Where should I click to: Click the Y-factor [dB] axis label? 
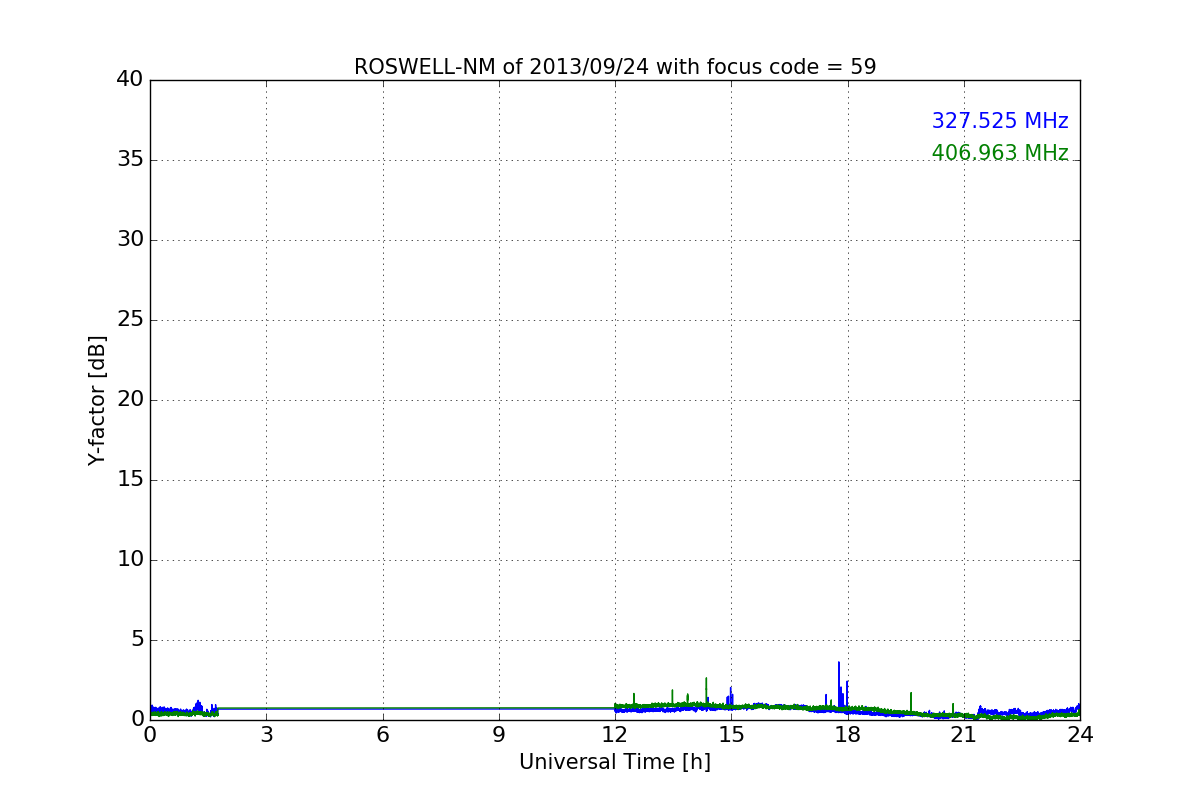pyautogui.click(x=97, y=400)
